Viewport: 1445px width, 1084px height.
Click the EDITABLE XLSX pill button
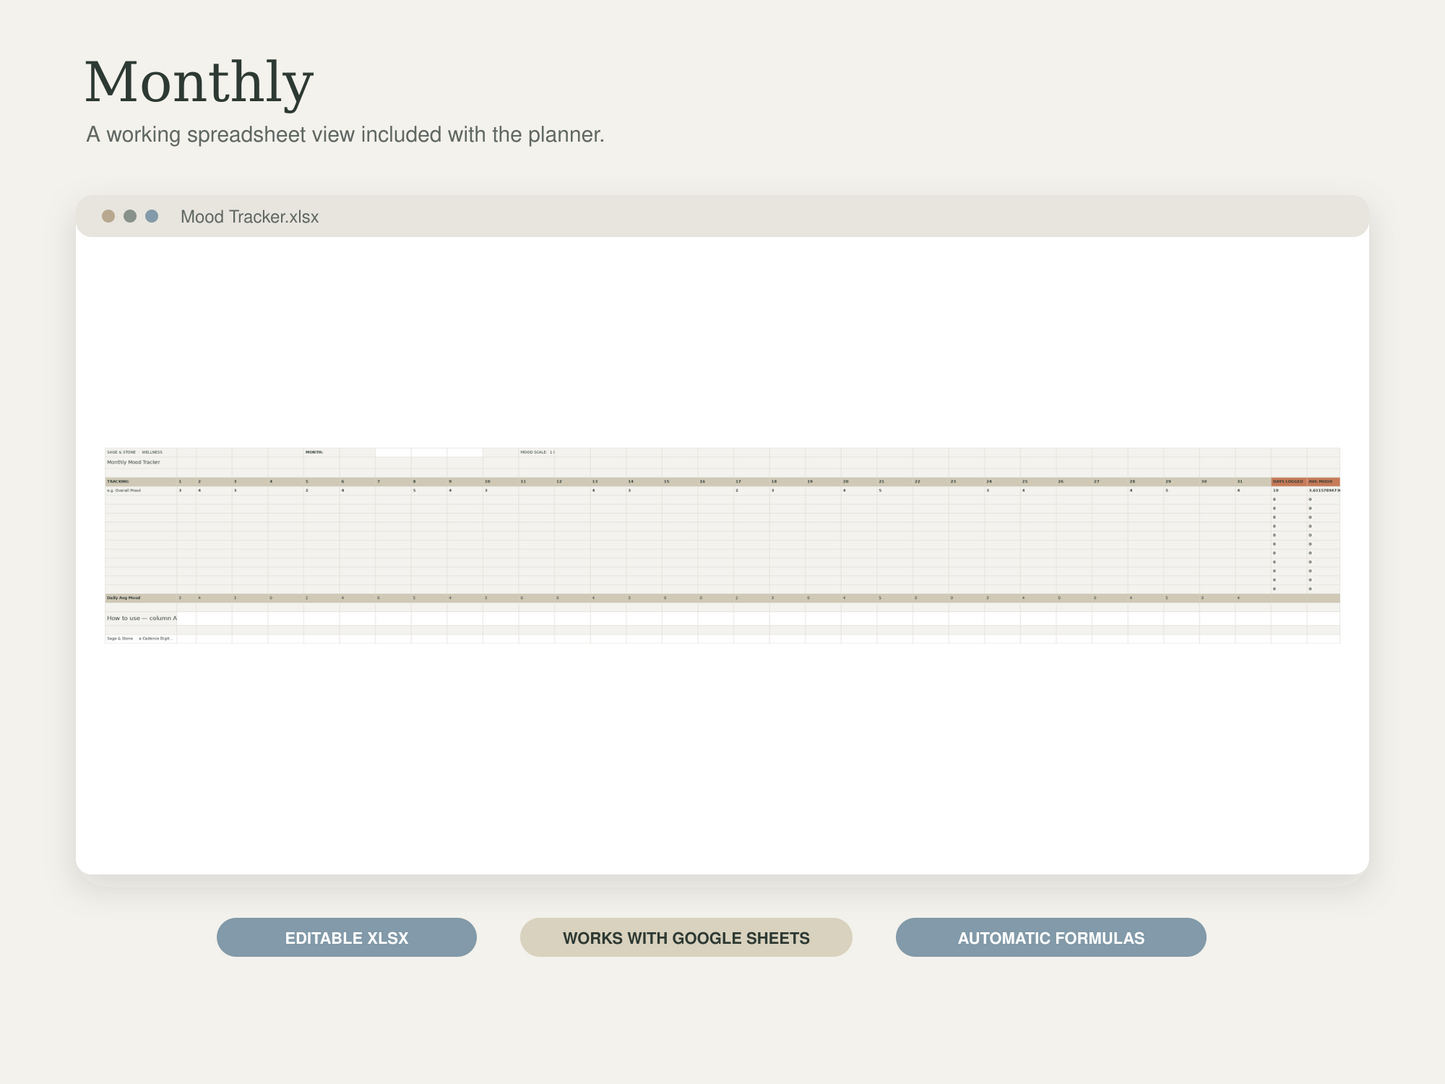click(347, 938)
